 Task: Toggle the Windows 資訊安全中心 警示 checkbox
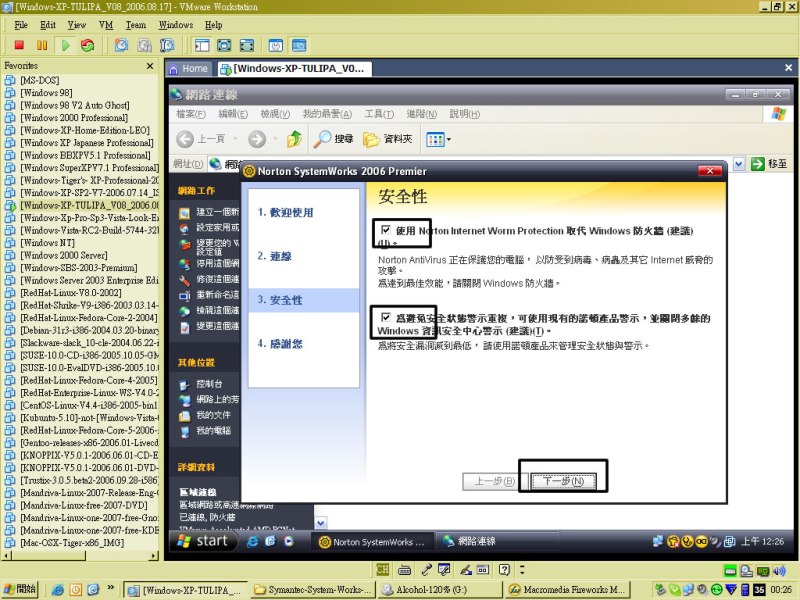(x=386, y=317)
